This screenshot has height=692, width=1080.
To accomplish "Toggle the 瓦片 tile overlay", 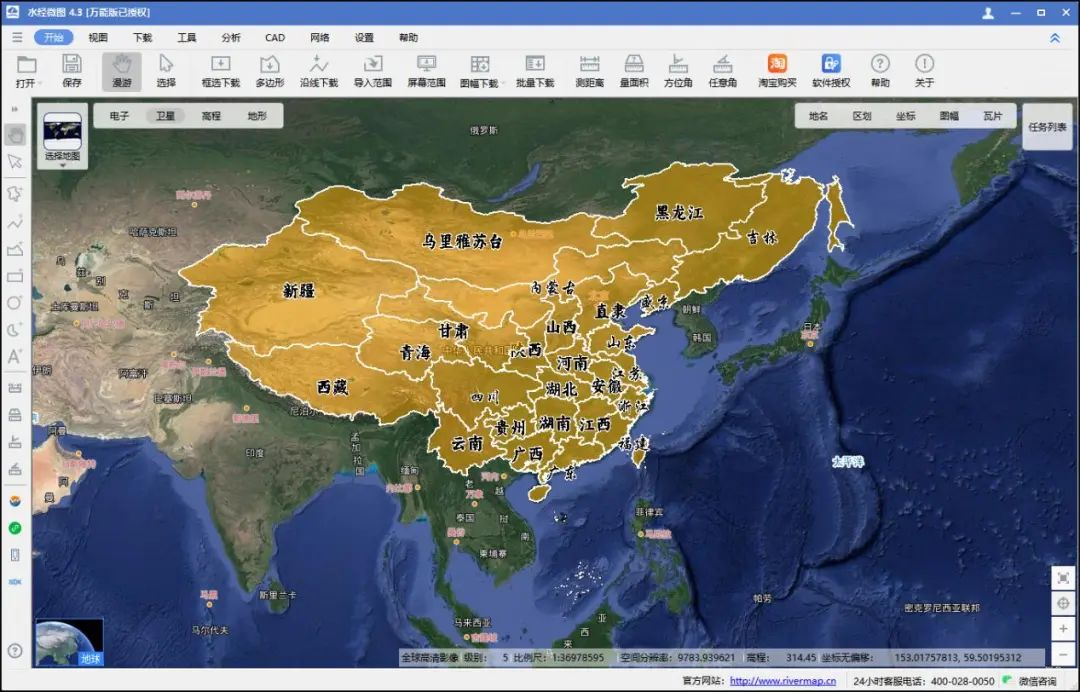I will tap(993, 116).
